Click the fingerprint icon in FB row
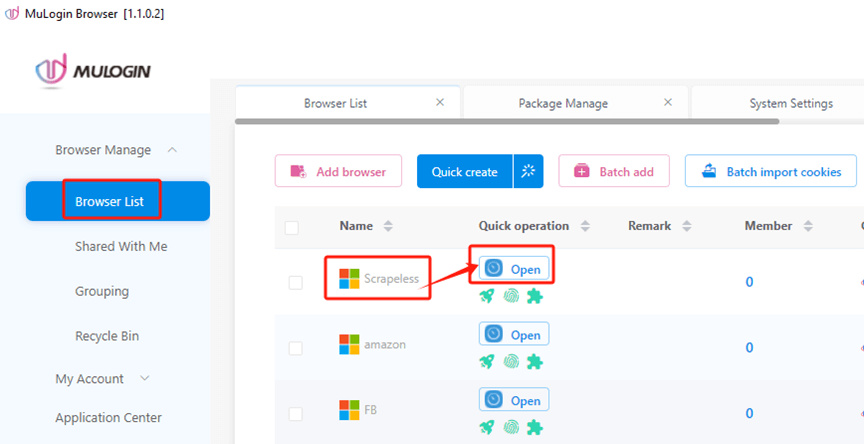Image resolution: width=864 pixels, height=444 pixels. (511, 427)
